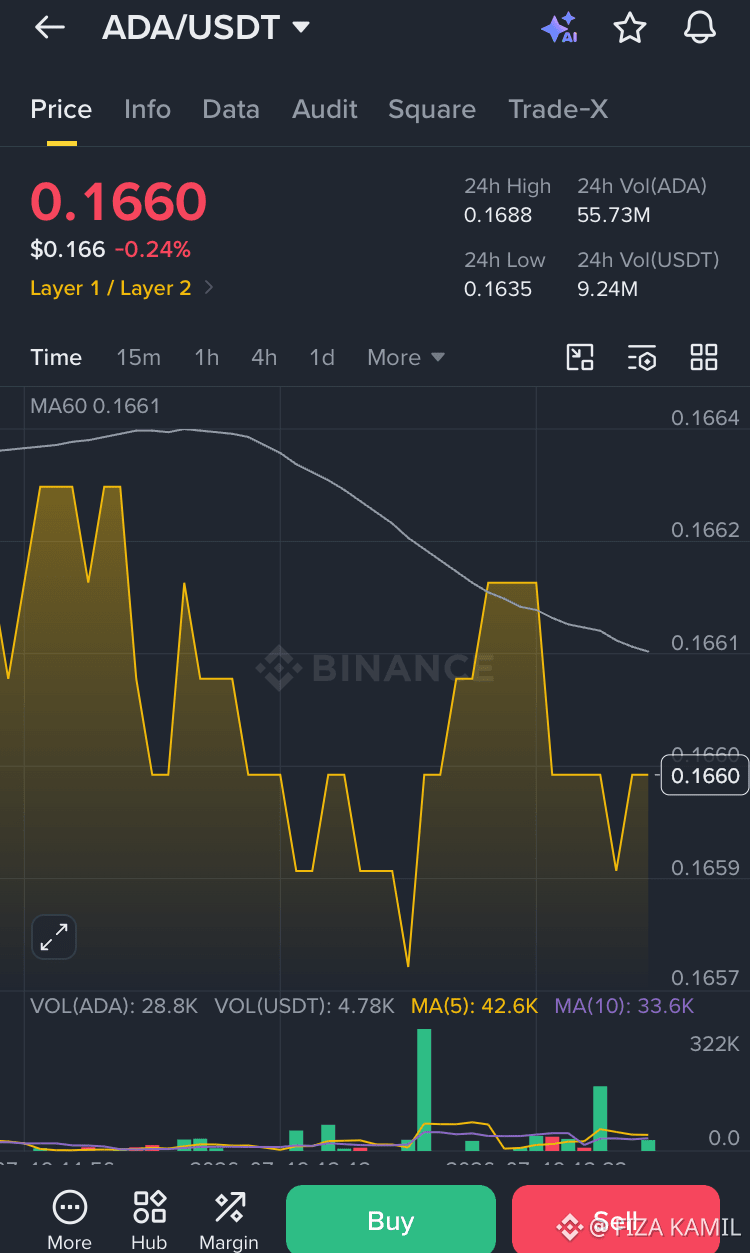Viewport: 750px width, 1253px height.
Task: Click the 24h Low value 0.1635
Action: (498, 289)
